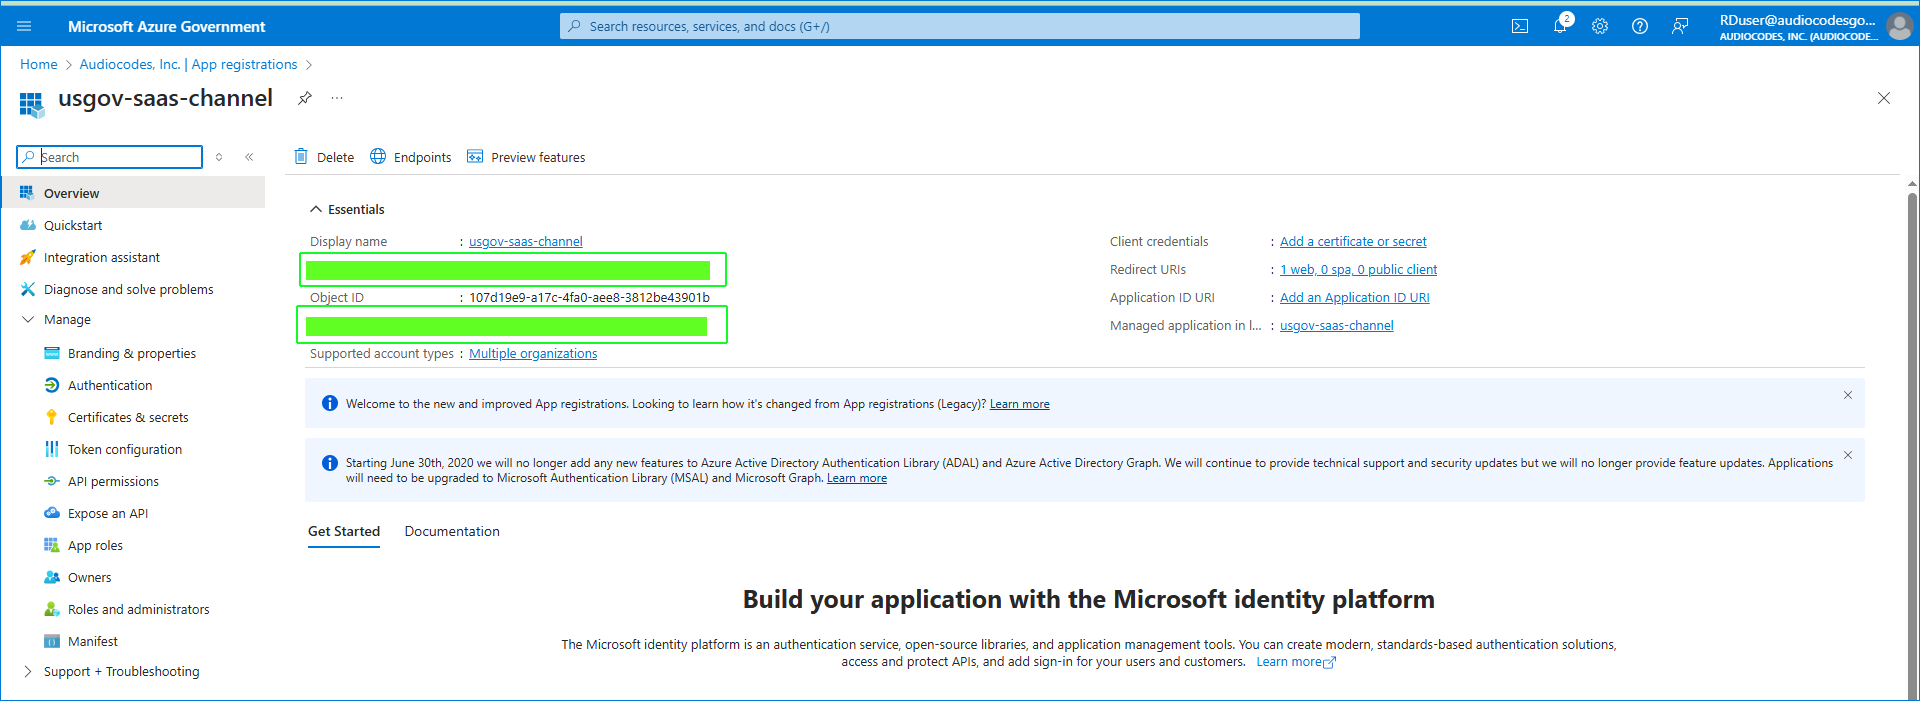
Task: Click the Microsoft Azure Government title
Action: click(x=167, y=26)
